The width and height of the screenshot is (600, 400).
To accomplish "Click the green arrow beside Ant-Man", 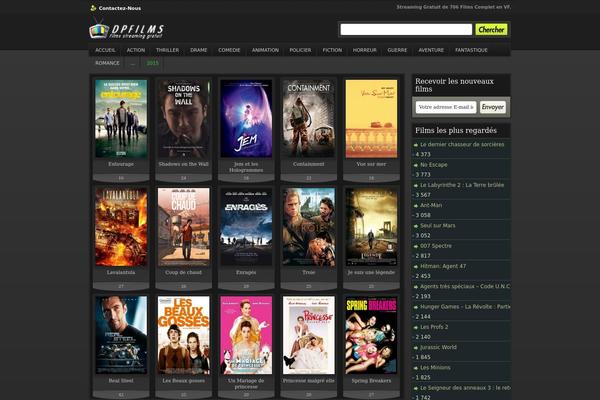I will click(x=416, y=206).
